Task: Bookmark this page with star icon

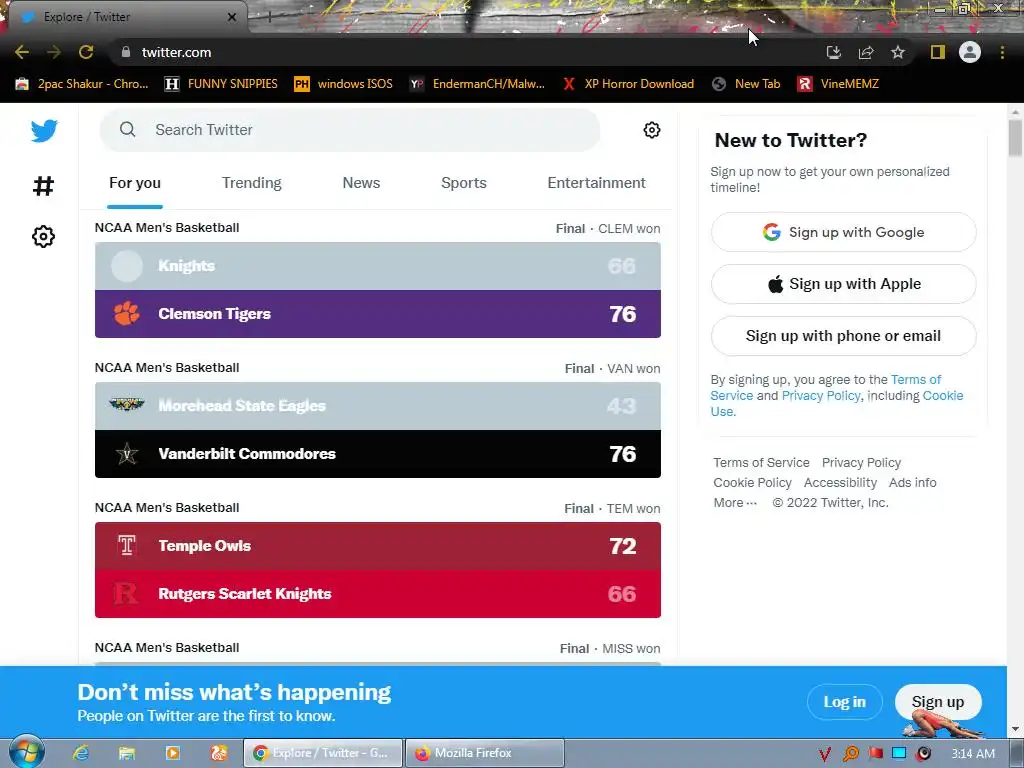Action: (898, 52)
